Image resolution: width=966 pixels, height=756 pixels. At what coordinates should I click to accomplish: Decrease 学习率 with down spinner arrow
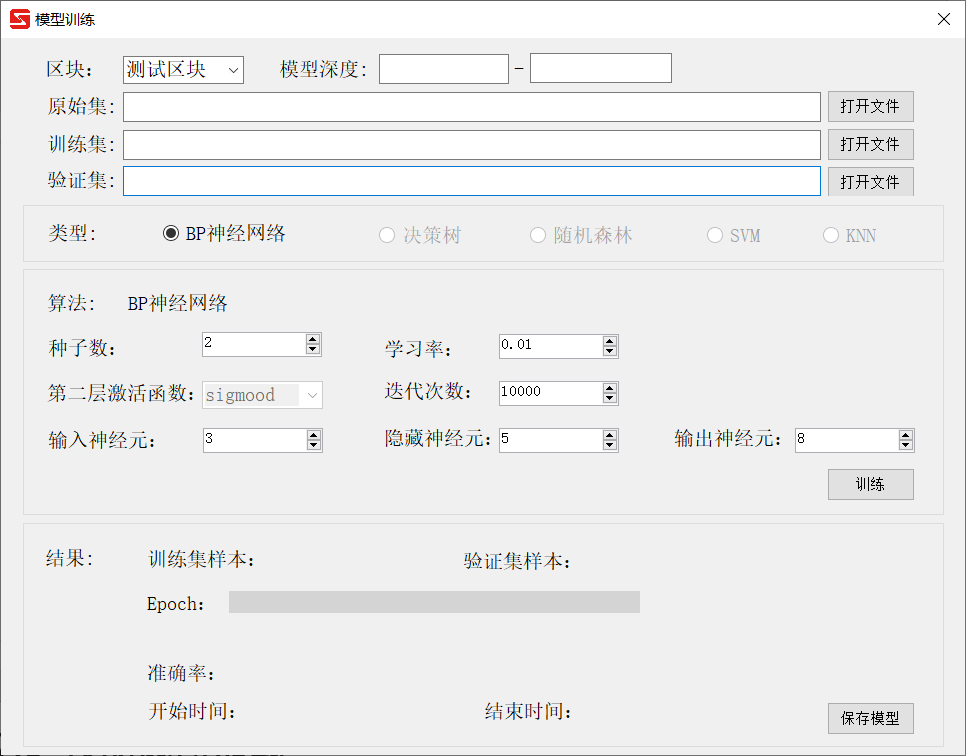coord(610,351)
